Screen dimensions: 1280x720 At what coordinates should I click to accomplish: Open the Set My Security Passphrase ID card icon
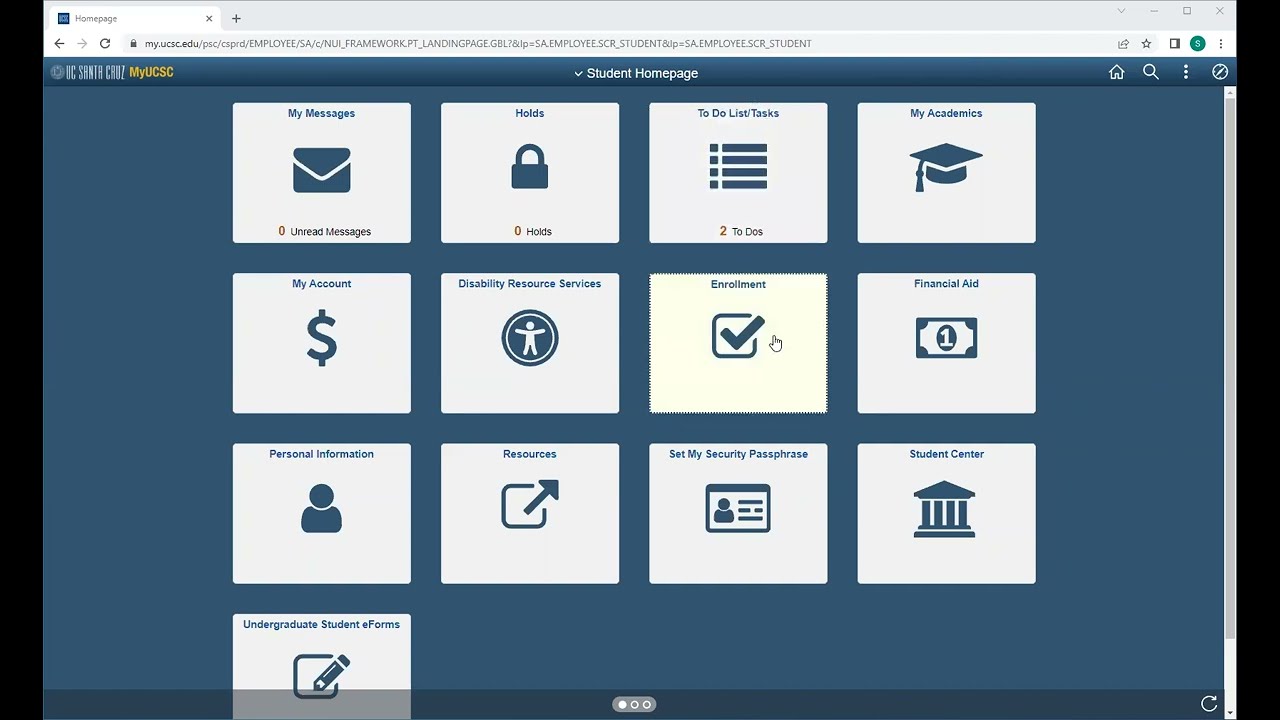coord(738,508)
